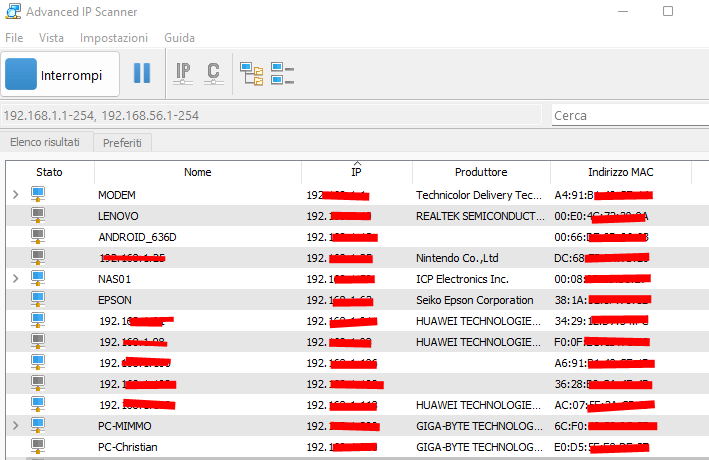Click the PC-Christian device status icon
The width and height of the screenshot is (709, 460).
pos(38,446)
